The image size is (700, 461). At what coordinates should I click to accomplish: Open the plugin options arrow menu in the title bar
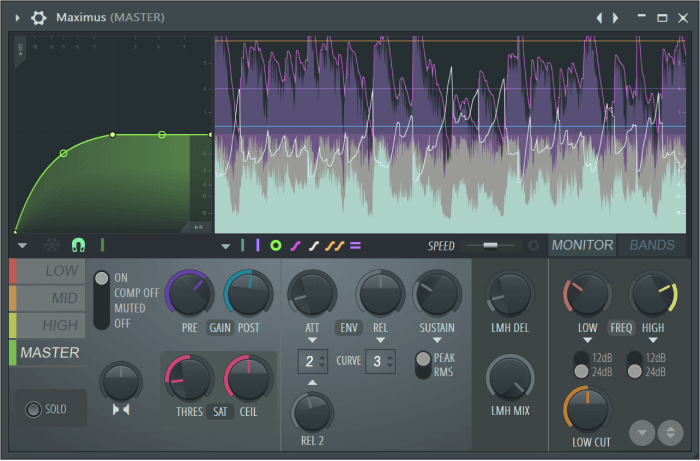(x=17, y=18)
